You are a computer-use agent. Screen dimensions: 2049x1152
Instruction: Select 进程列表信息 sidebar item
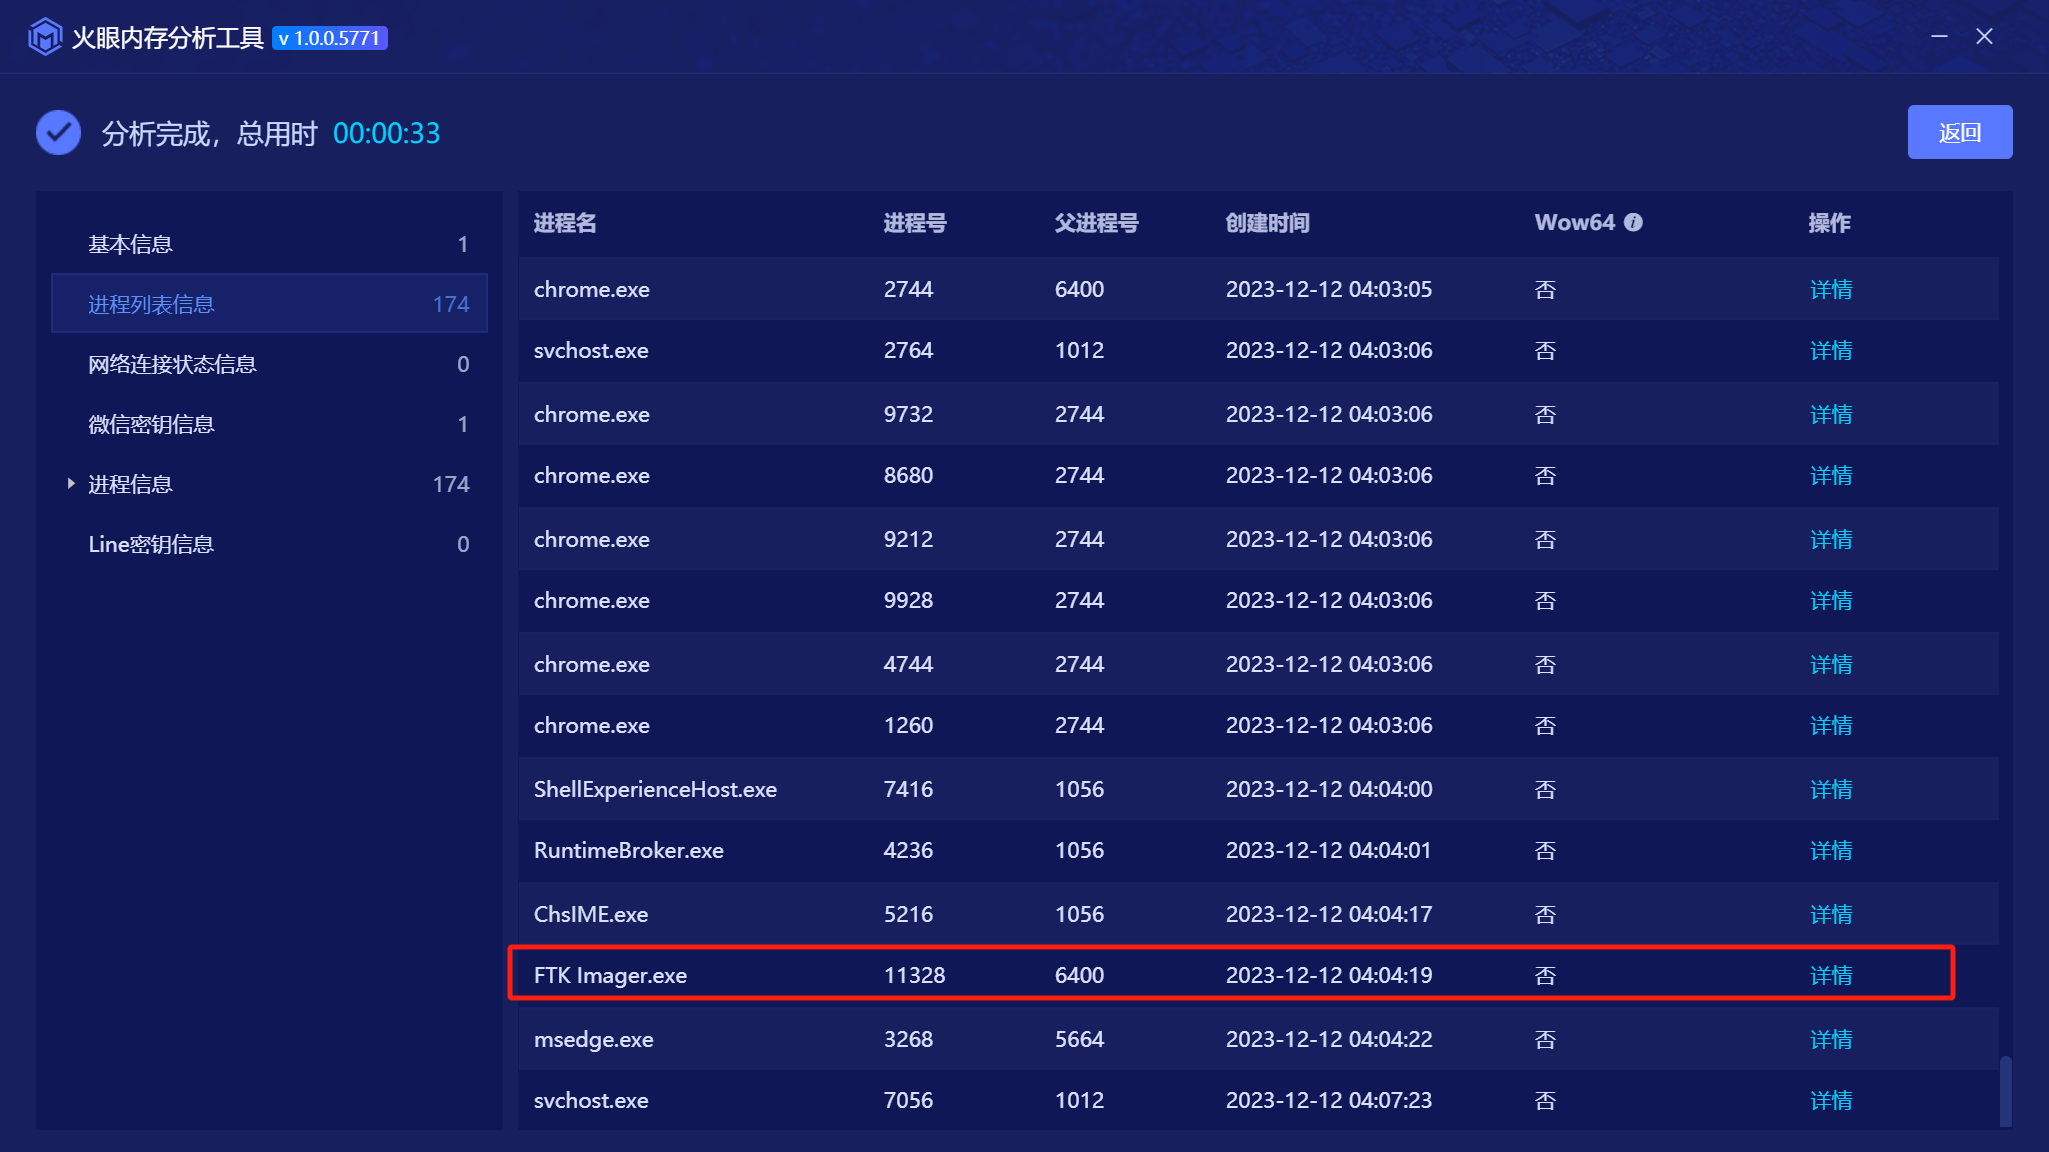(151, 304)
